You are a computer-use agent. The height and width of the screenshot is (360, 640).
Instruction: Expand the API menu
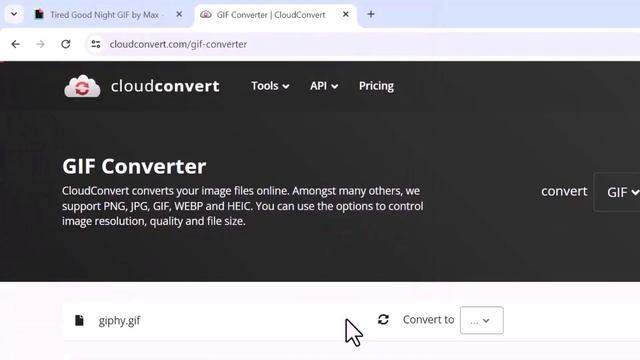point(324,86)
